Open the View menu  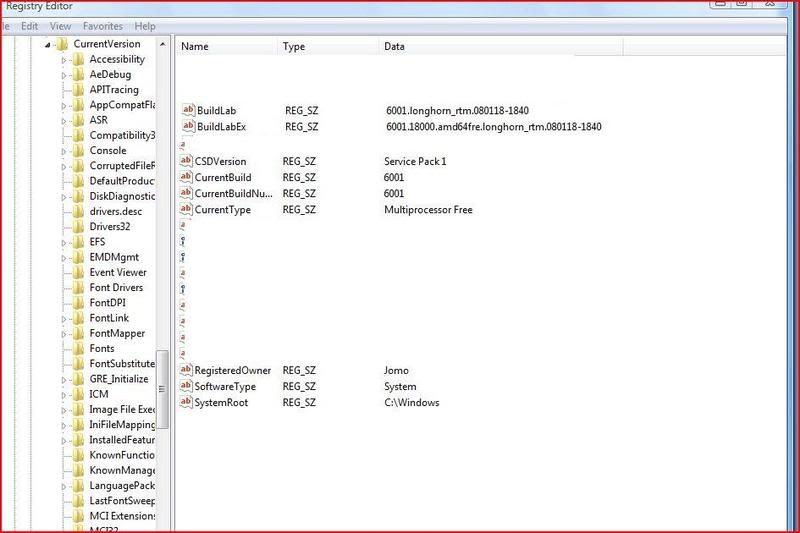(60, 26)
